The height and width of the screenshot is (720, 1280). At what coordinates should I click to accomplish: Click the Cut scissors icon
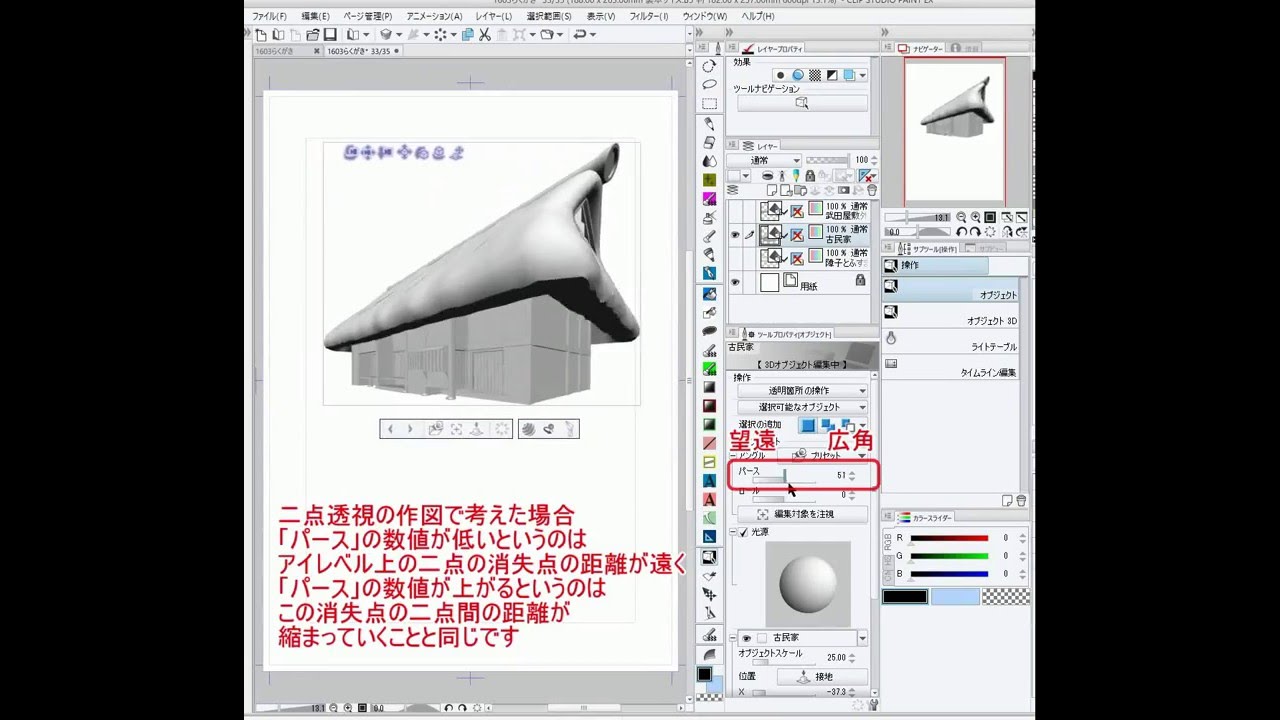(485, 35)
